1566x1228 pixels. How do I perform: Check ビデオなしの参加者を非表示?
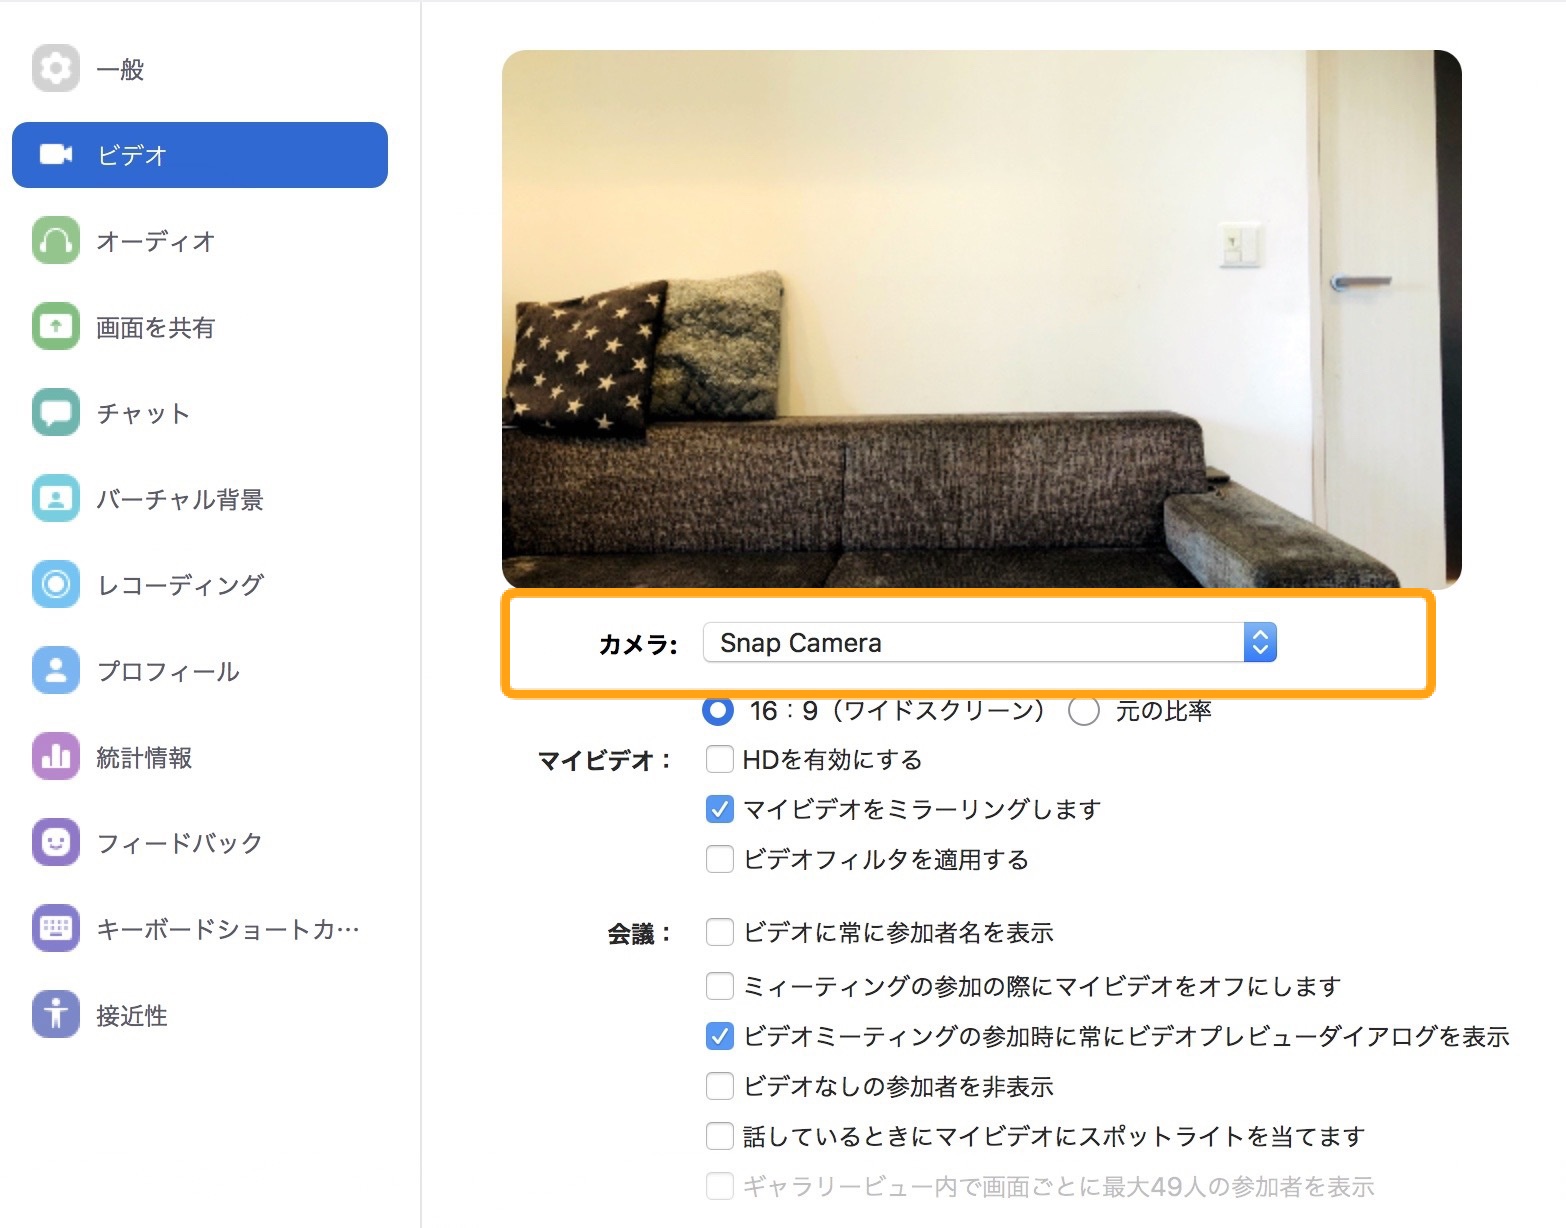[720, 1086]
